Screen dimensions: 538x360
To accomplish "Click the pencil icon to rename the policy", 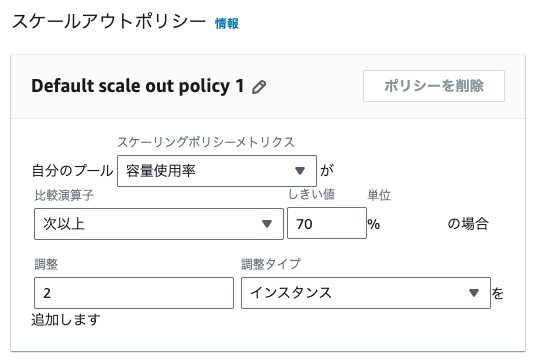I will pos(259,87).
